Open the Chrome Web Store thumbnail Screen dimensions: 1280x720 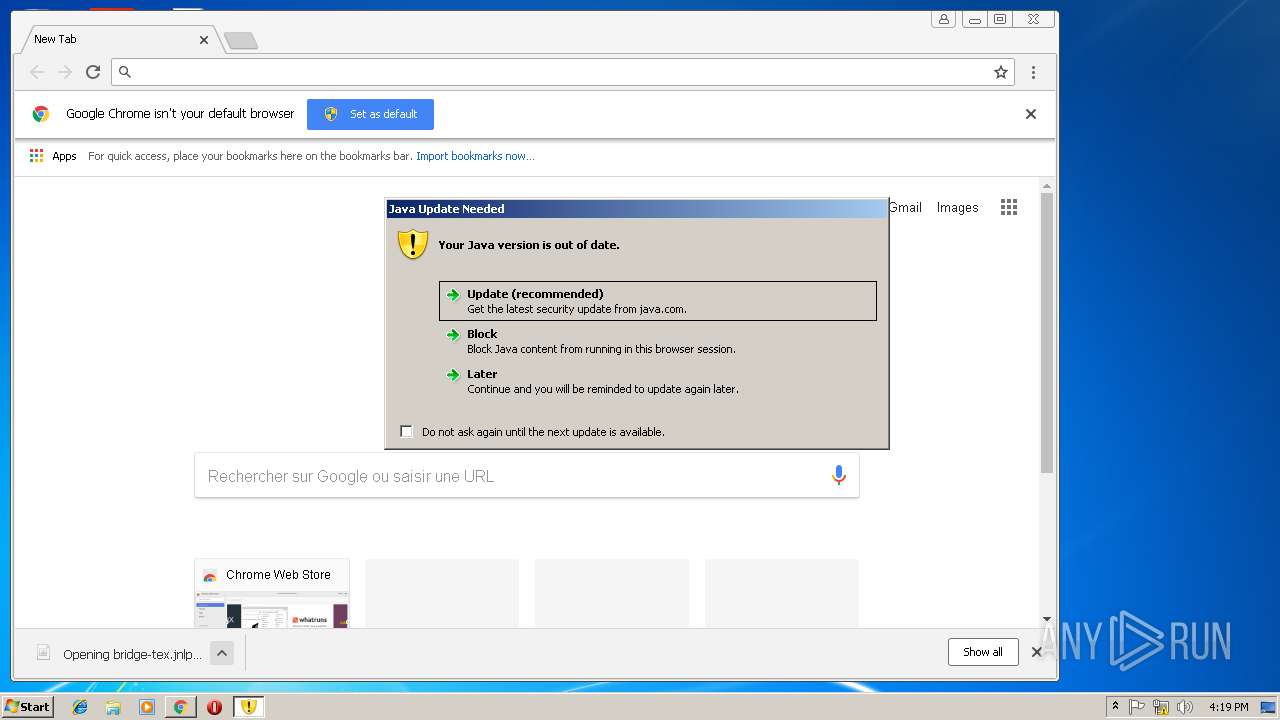(272, 593)
